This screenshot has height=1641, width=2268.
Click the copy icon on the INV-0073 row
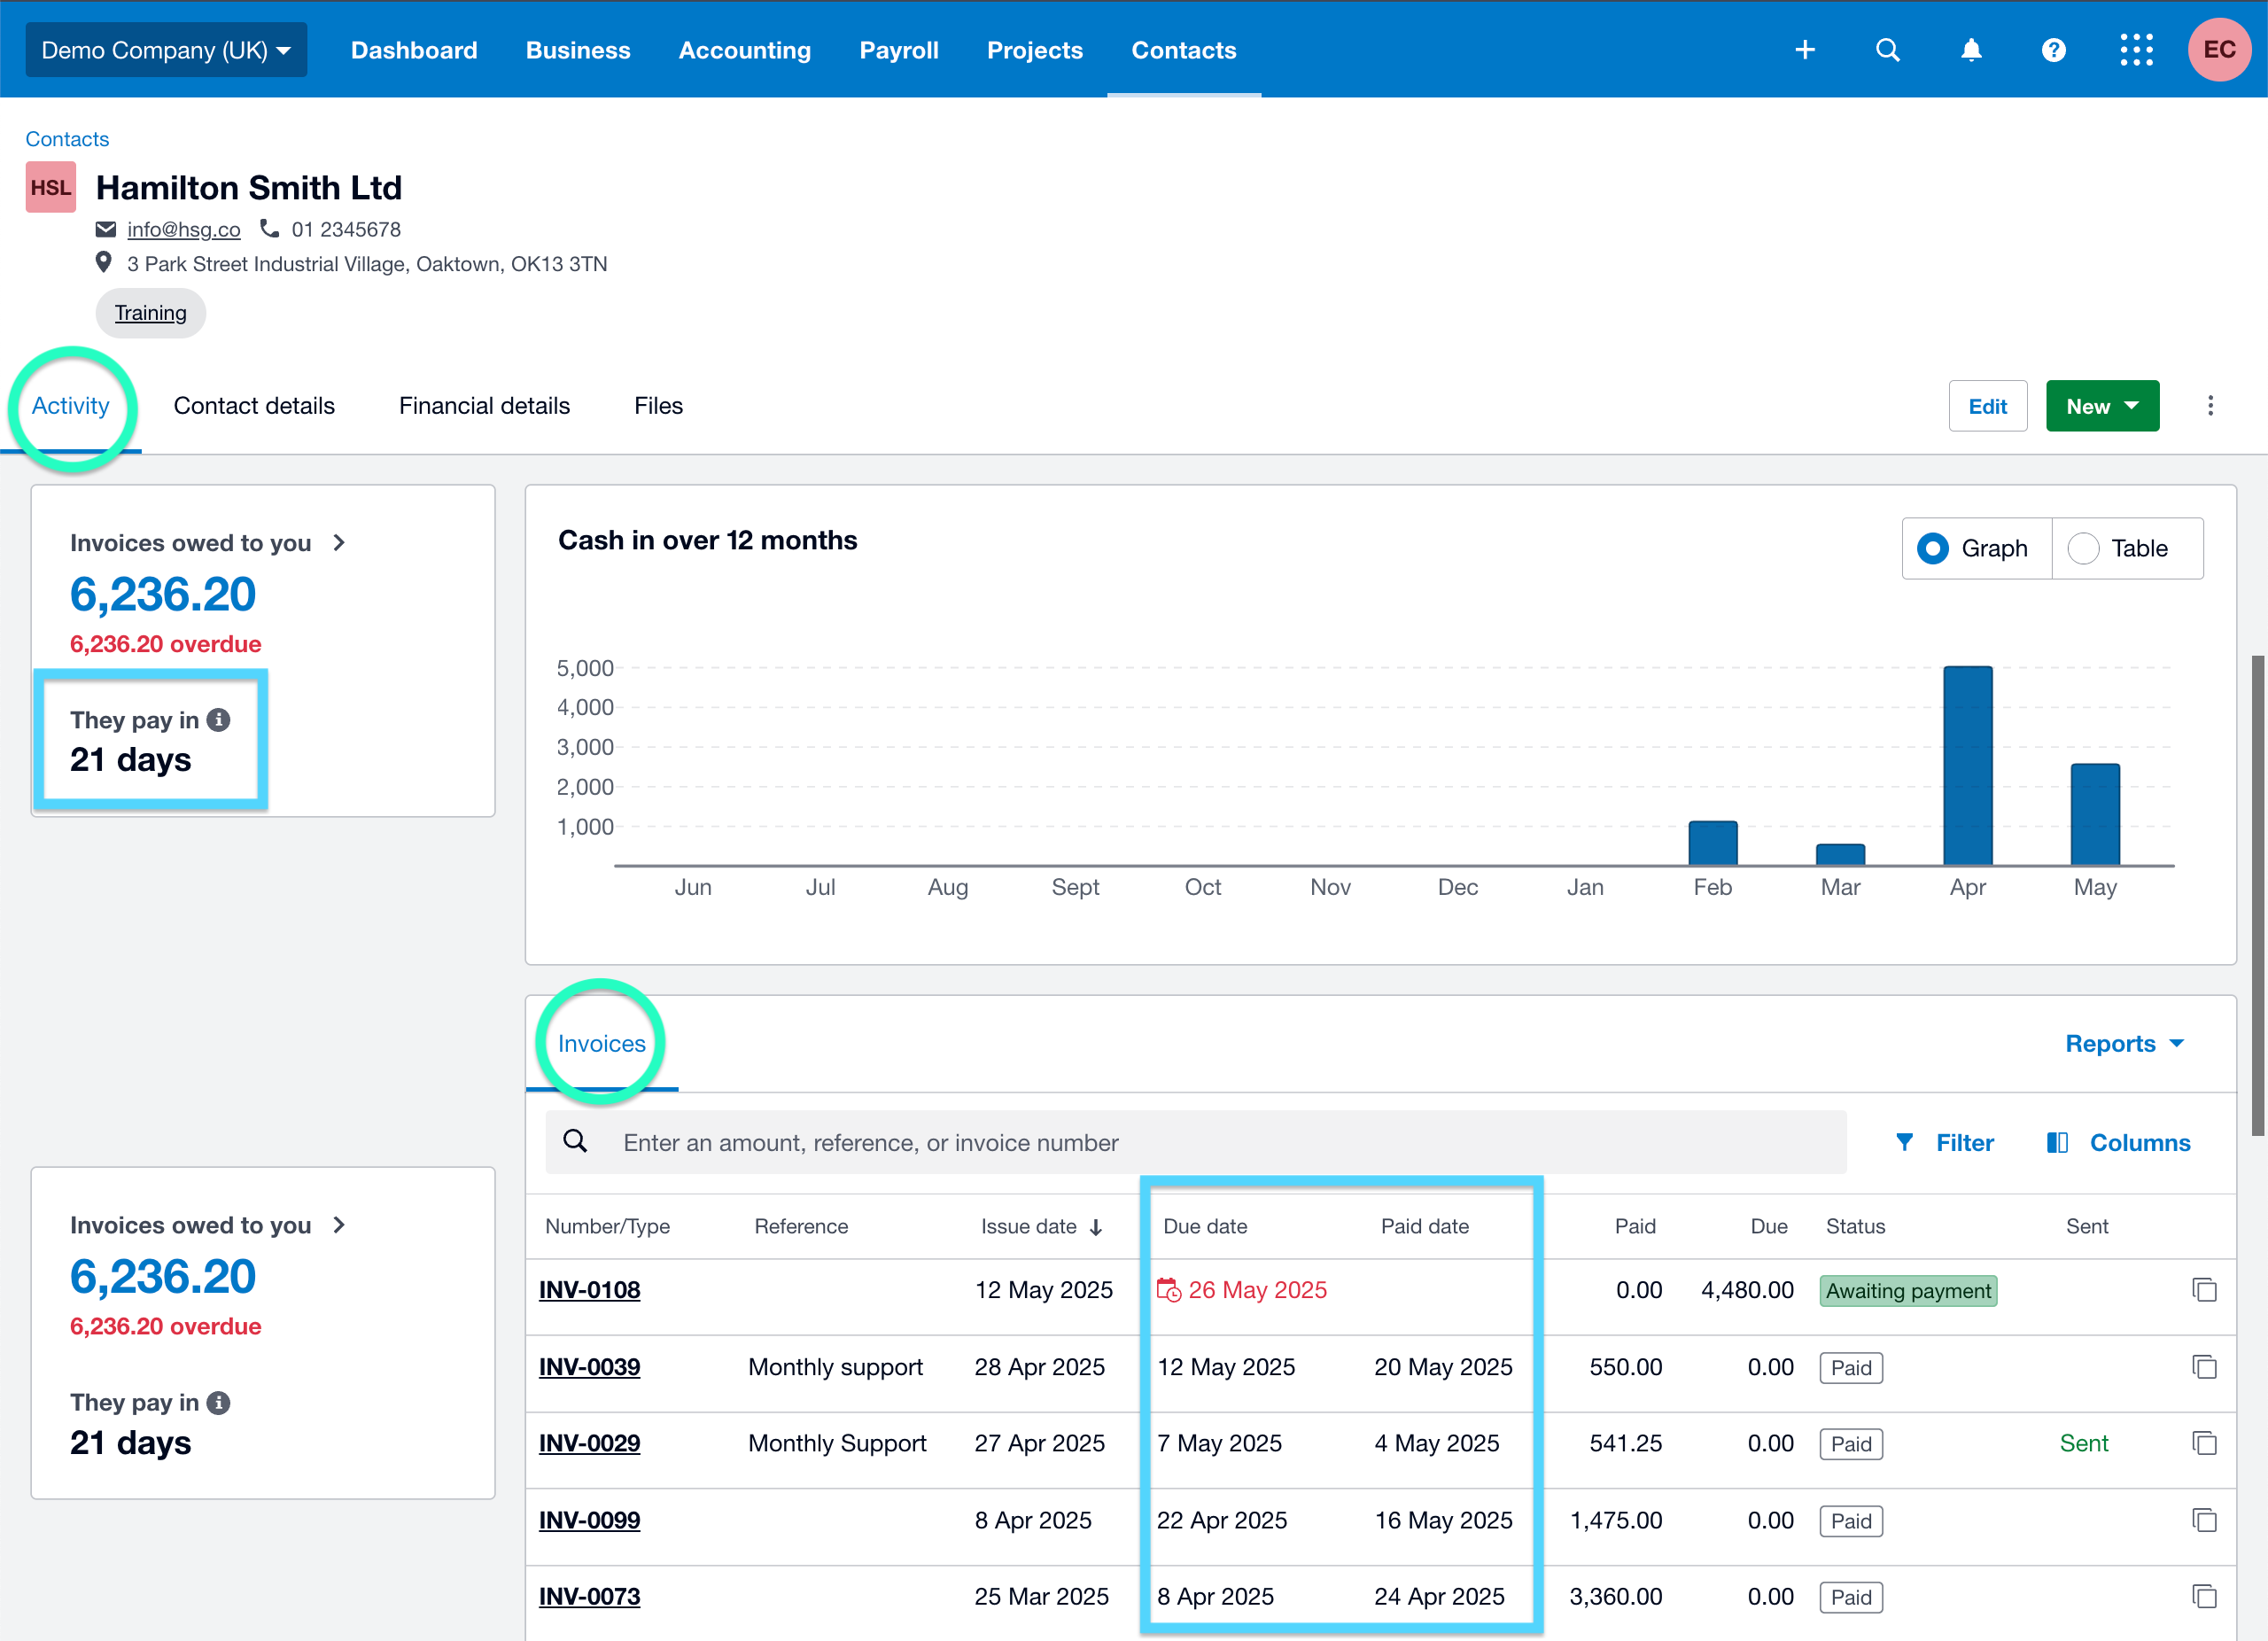point(2204,1596)
